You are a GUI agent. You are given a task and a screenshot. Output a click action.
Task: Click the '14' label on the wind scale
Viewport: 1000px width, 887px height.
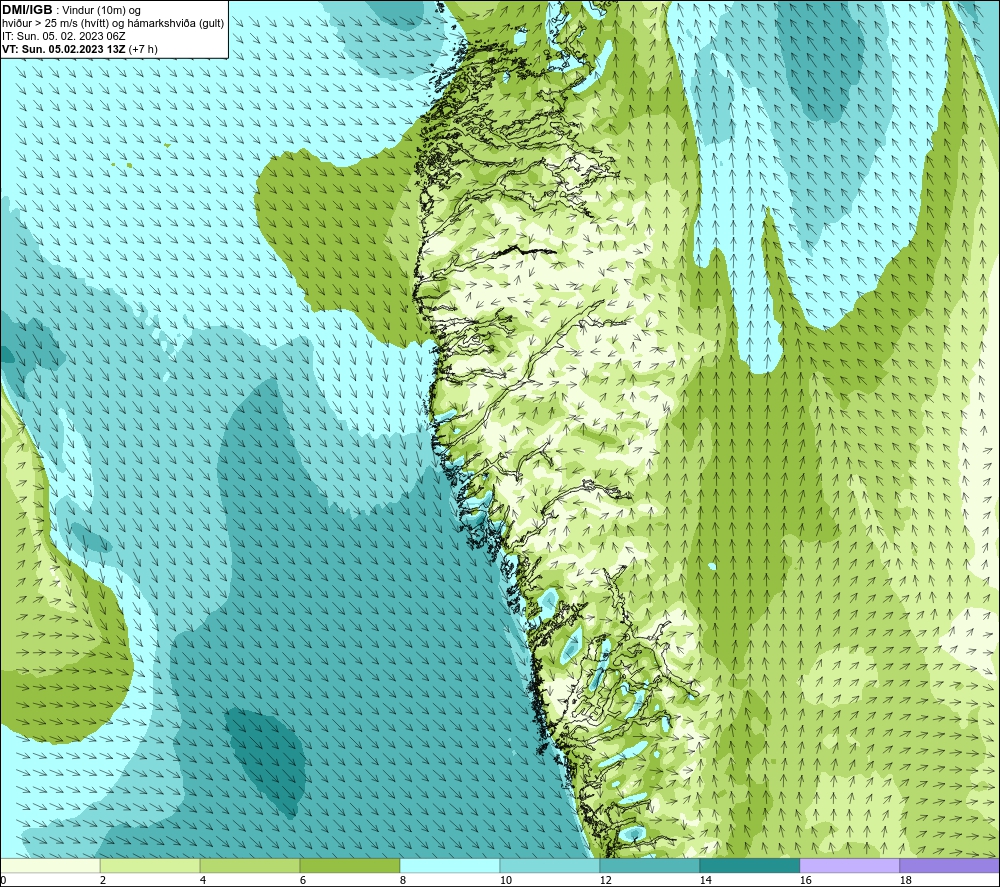(x=705, y=881)
